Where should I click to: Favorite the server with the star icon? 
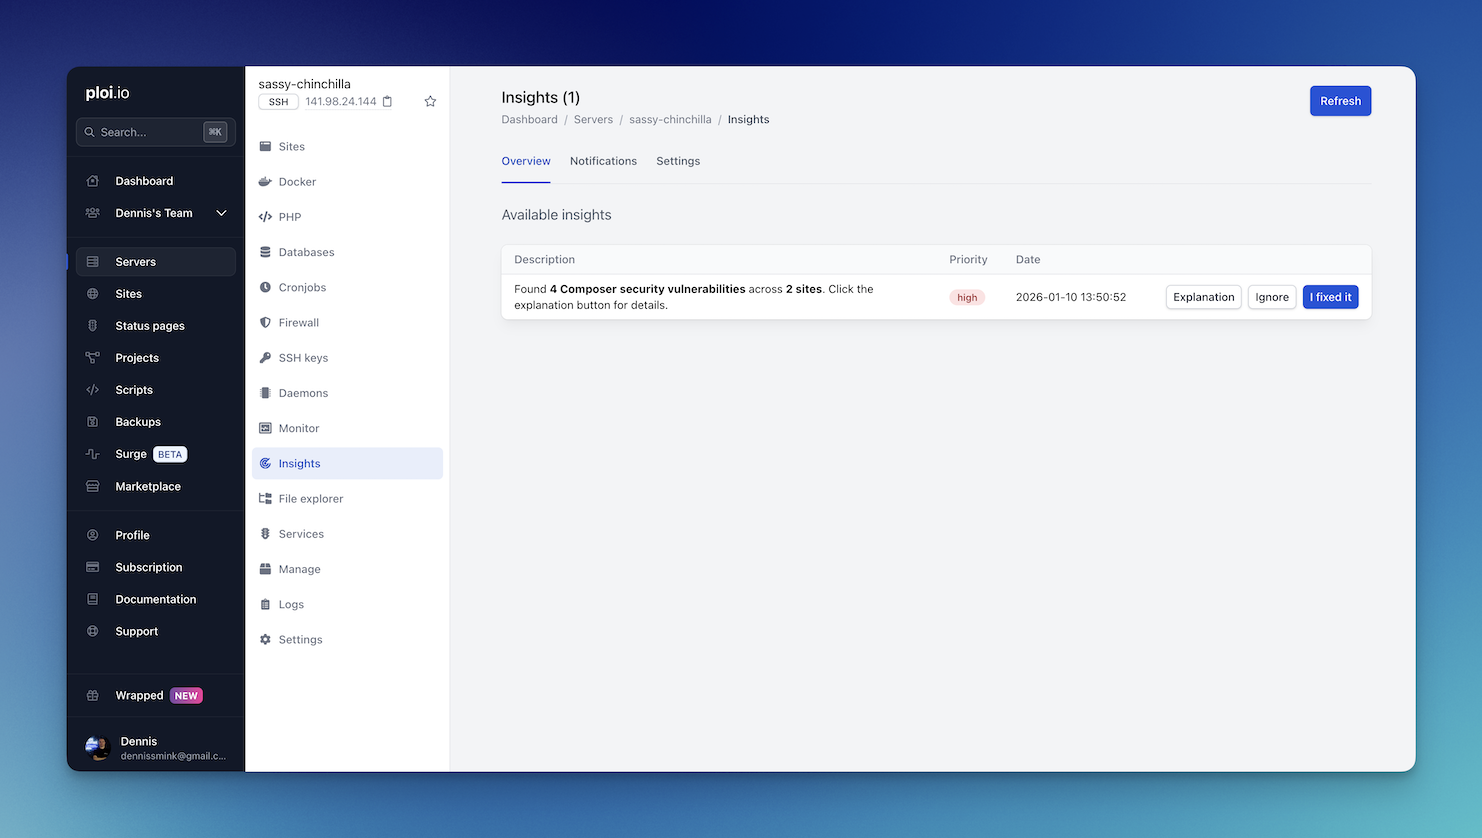coord(430,102)
